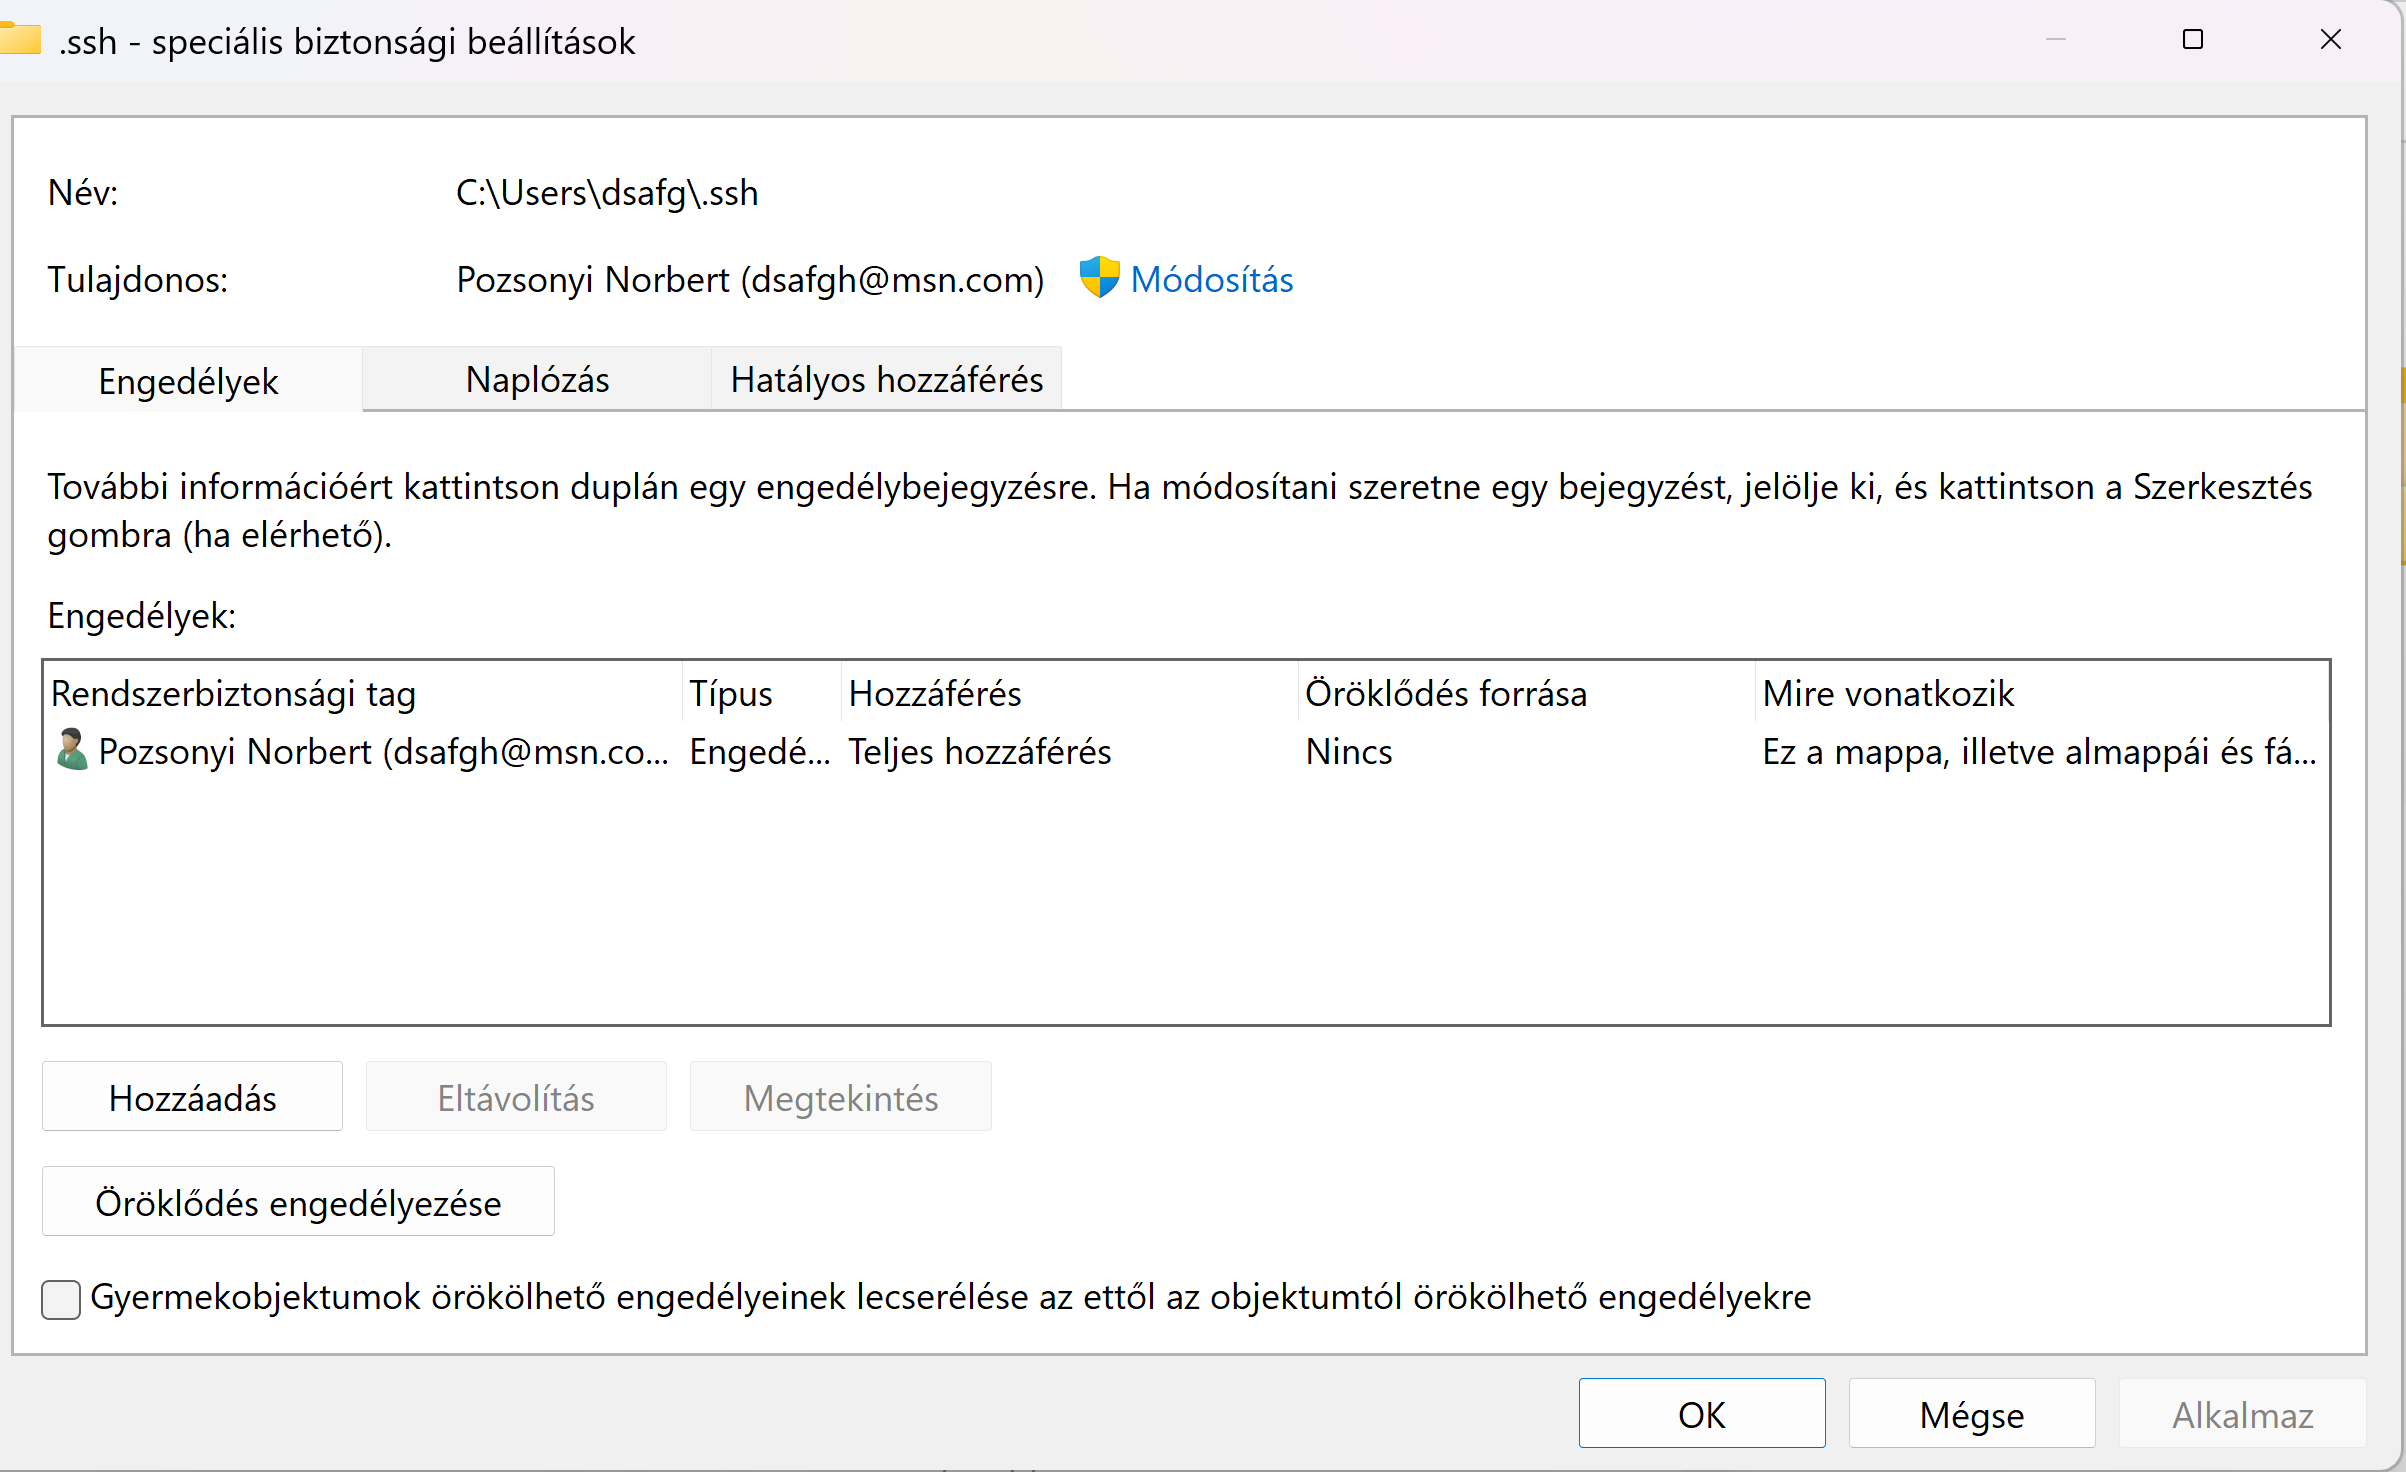The width and height of the screenshot is (2406, 1472).
Task: Open the Módosítás link to change owner
Action: [x=1212, y=279]
